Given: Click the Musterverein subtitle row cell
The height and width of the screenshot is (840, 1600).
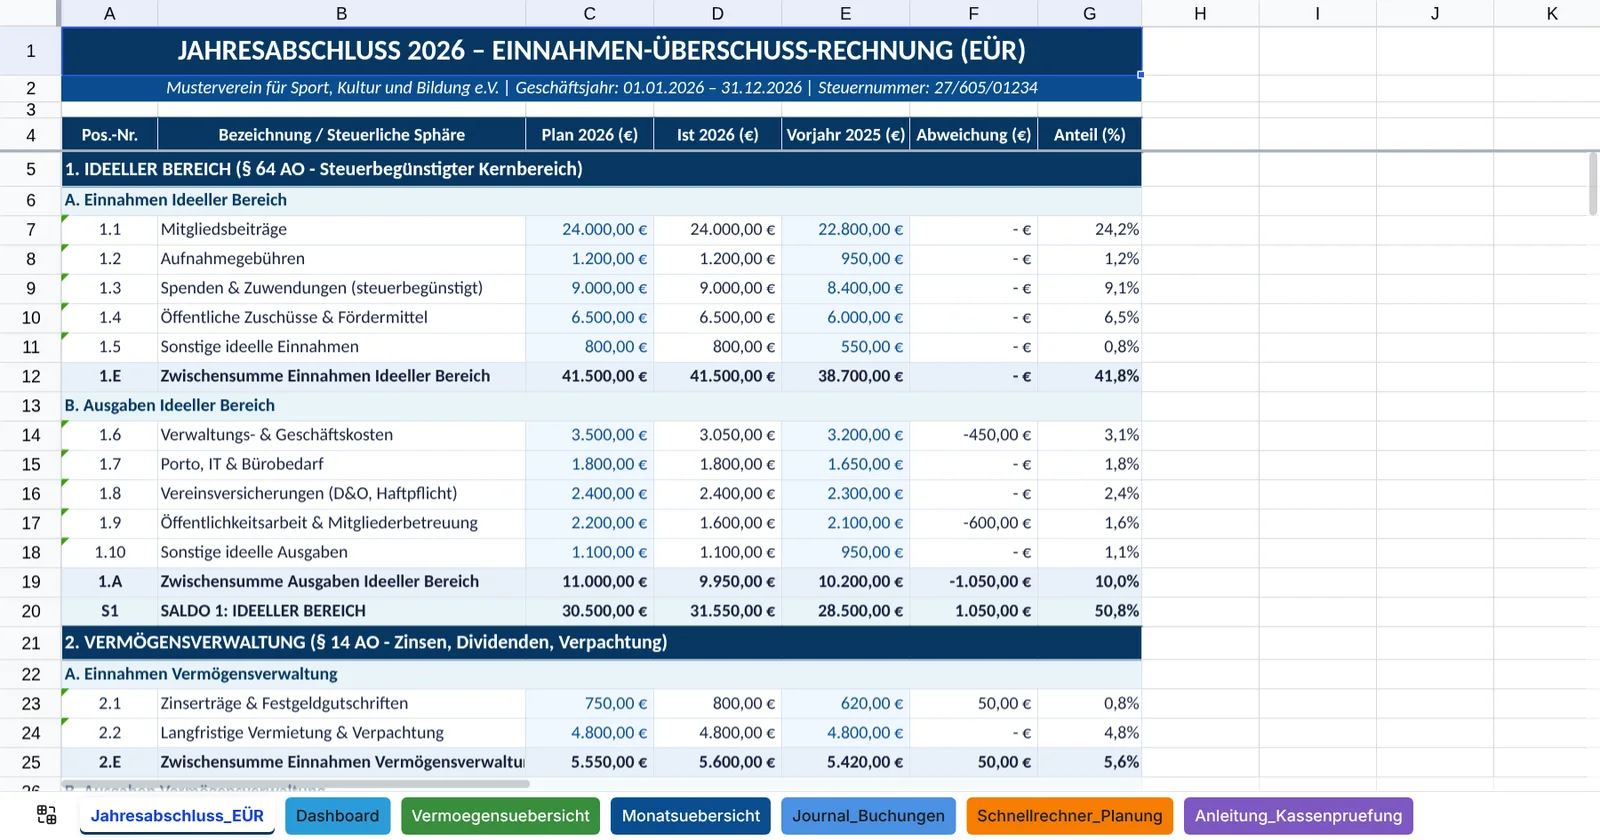Looking at the screenshot, I should click(x=601, y=88).
